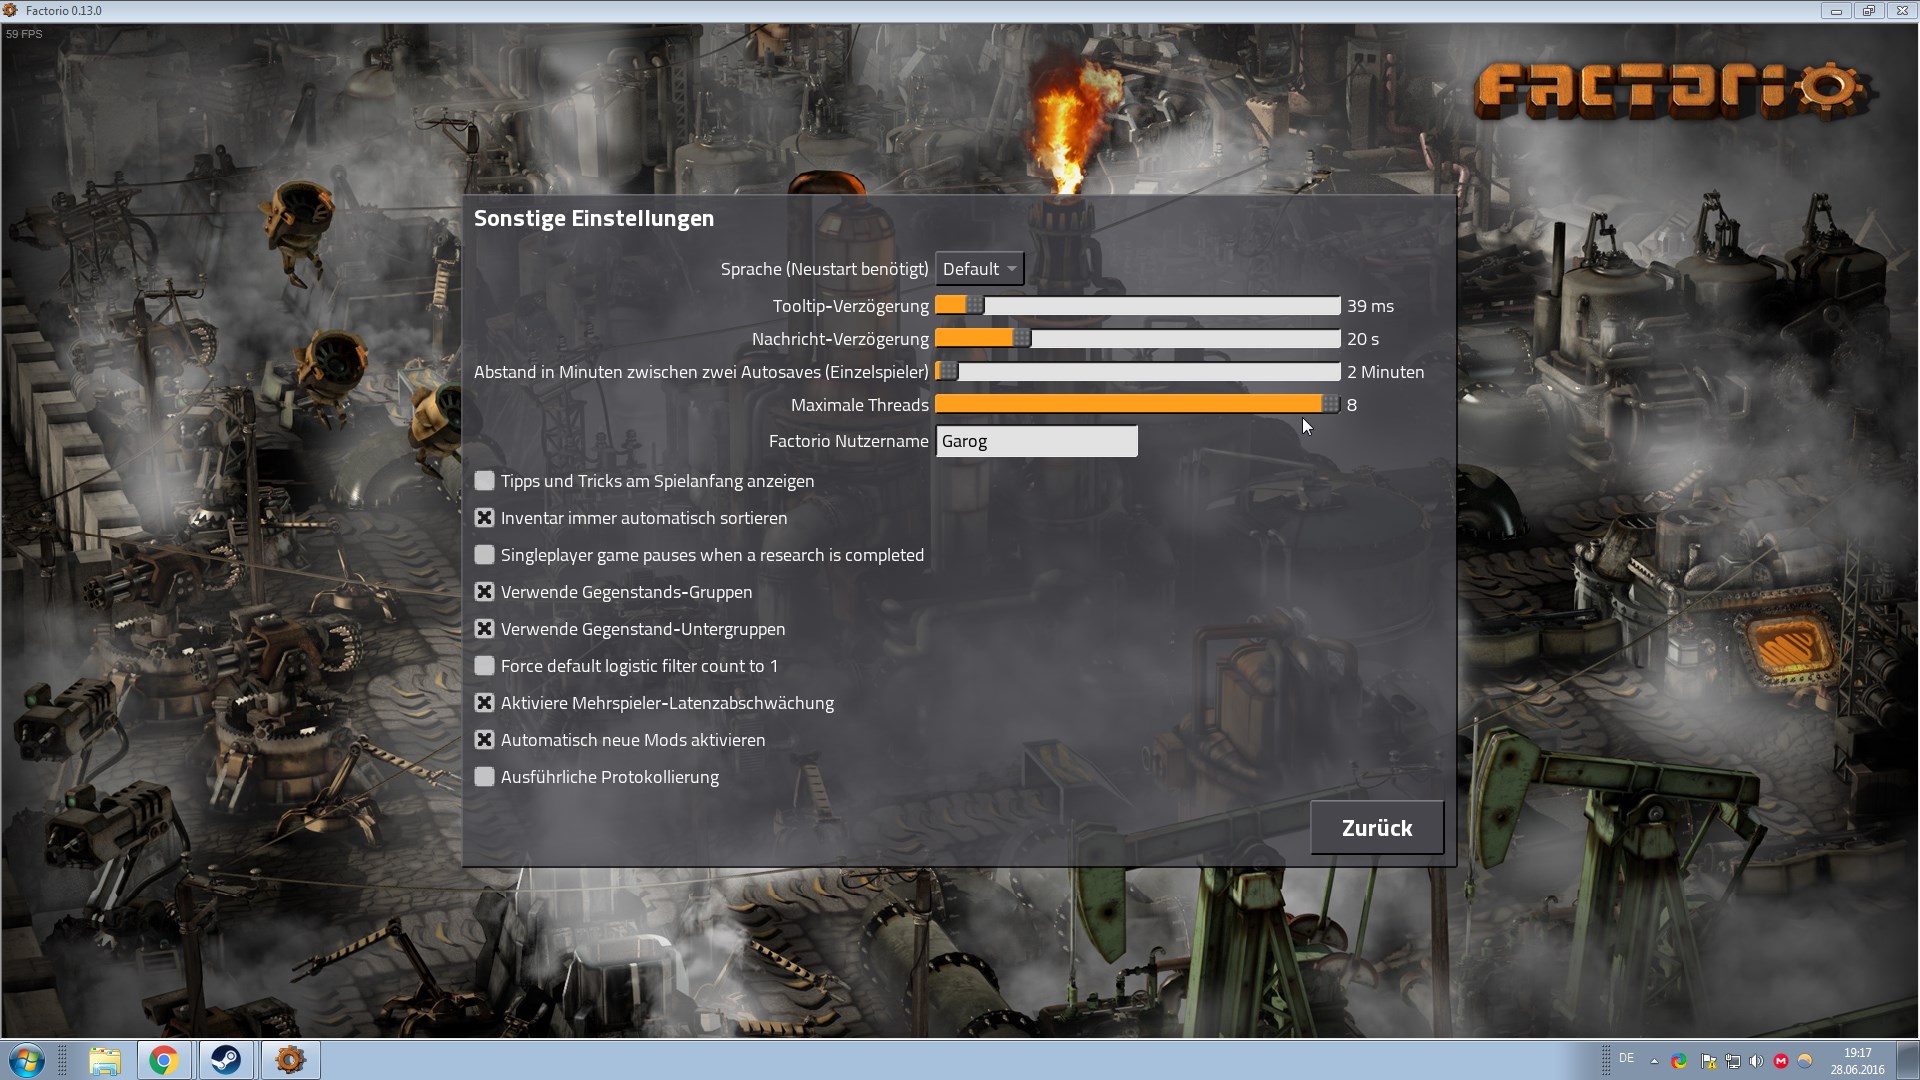Click the volume speaker tray icon
The image size is (1920, 1080).
coord(1756,1061)
